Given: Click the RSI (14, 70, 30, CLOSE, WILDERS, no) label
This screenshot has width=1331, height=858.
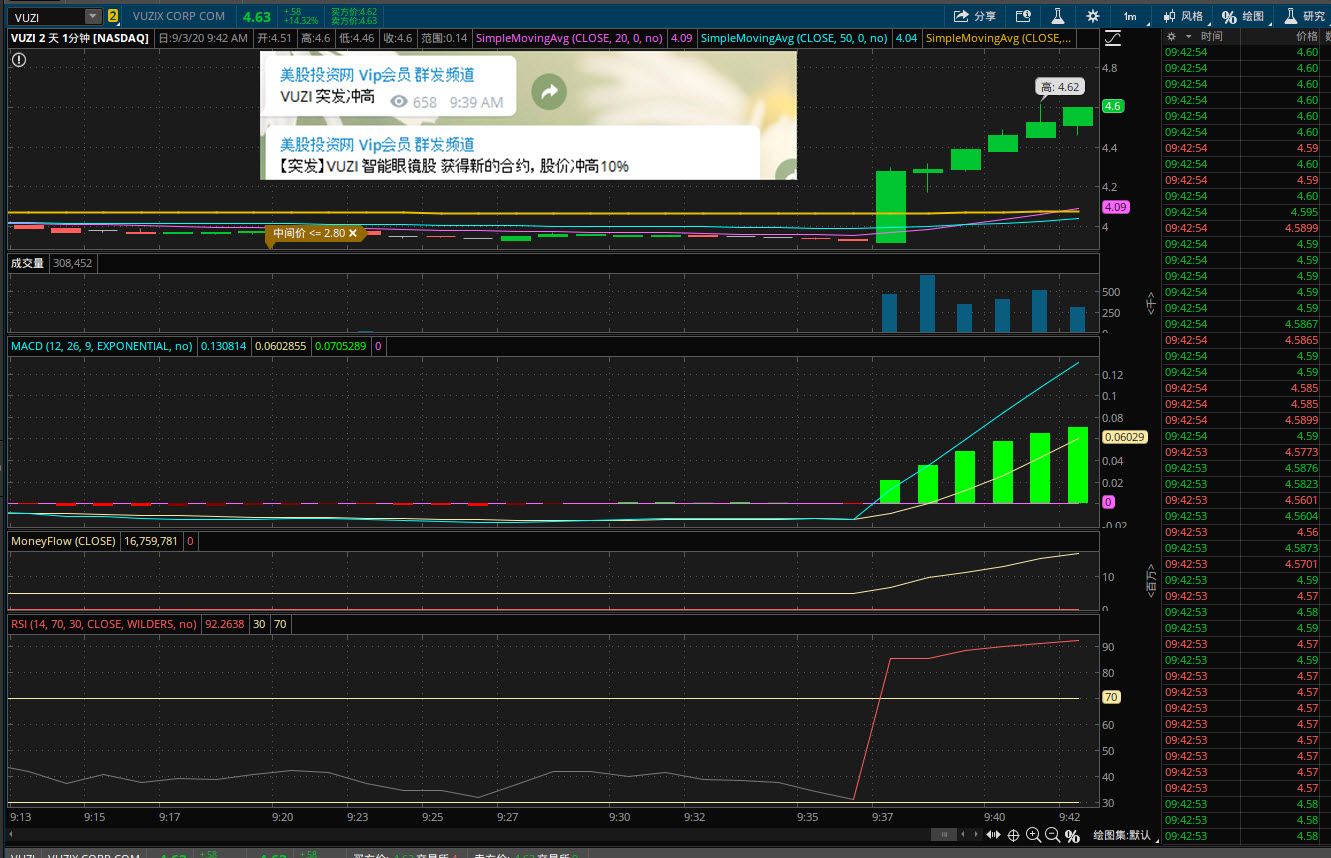Looking at the screenshot, I should pos(103,624).
